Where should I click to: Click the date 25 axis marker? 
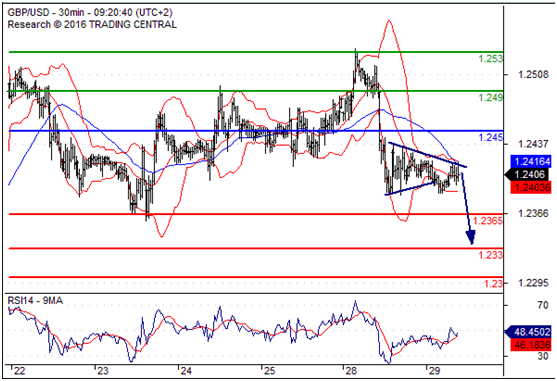coord(270,371)
